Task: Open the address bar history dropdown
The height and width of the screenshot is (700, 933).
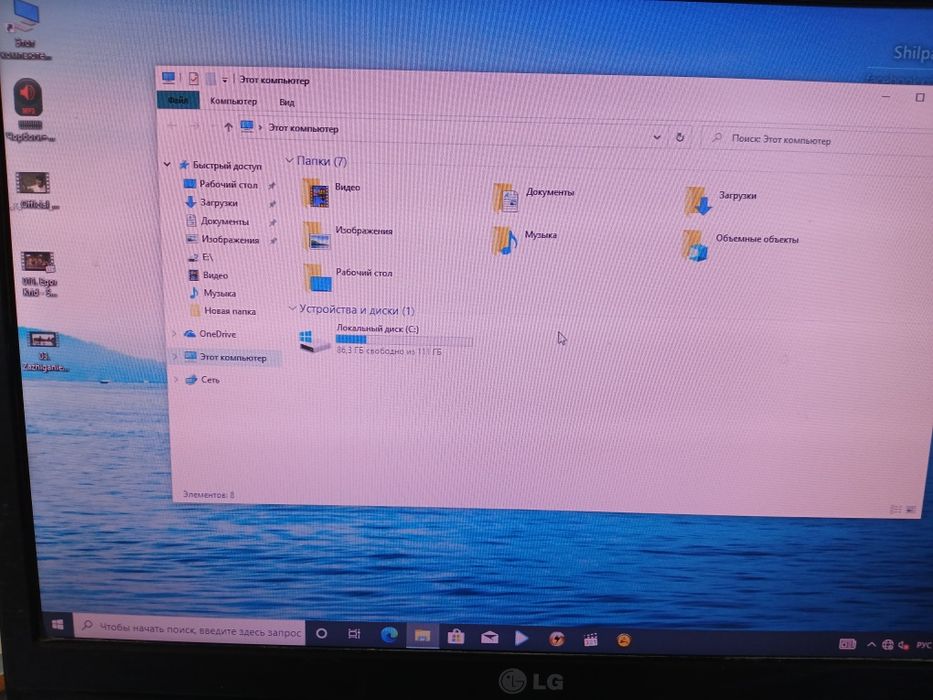Action: [x=657, y=137]
